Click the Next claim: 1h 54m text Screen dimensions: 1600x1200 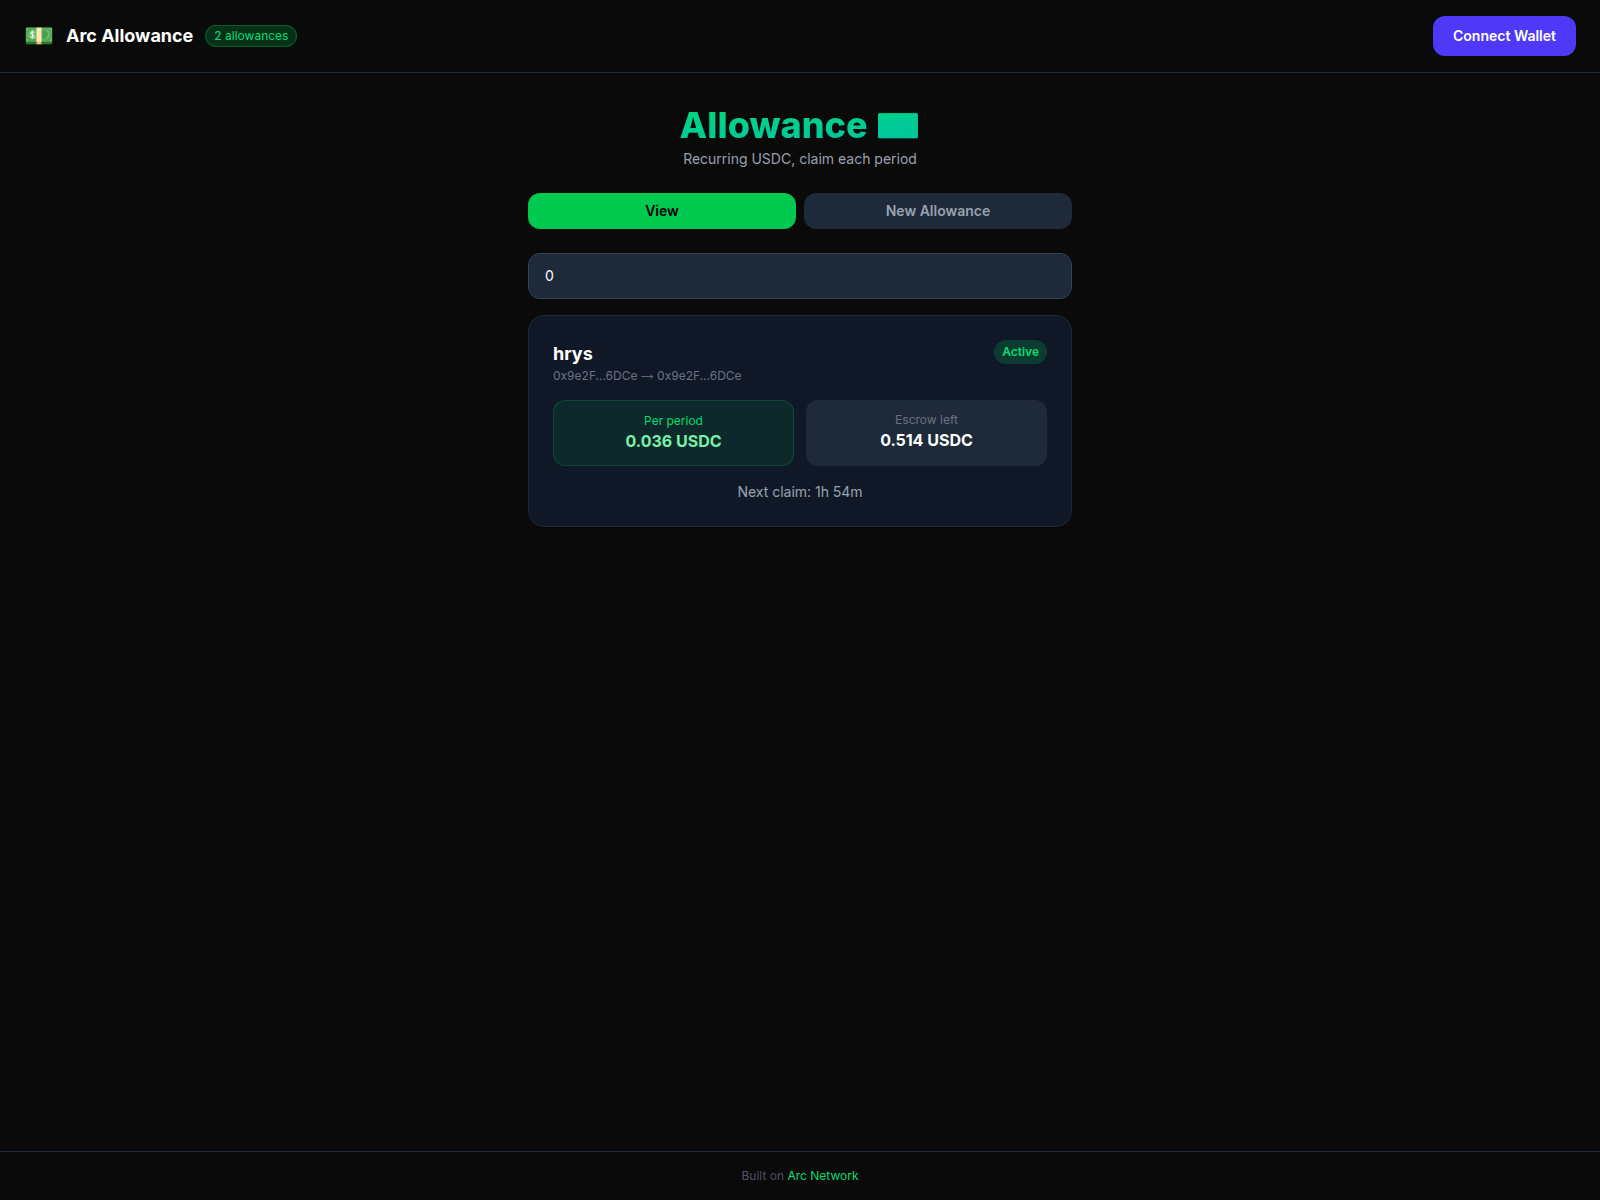(800, 492)
